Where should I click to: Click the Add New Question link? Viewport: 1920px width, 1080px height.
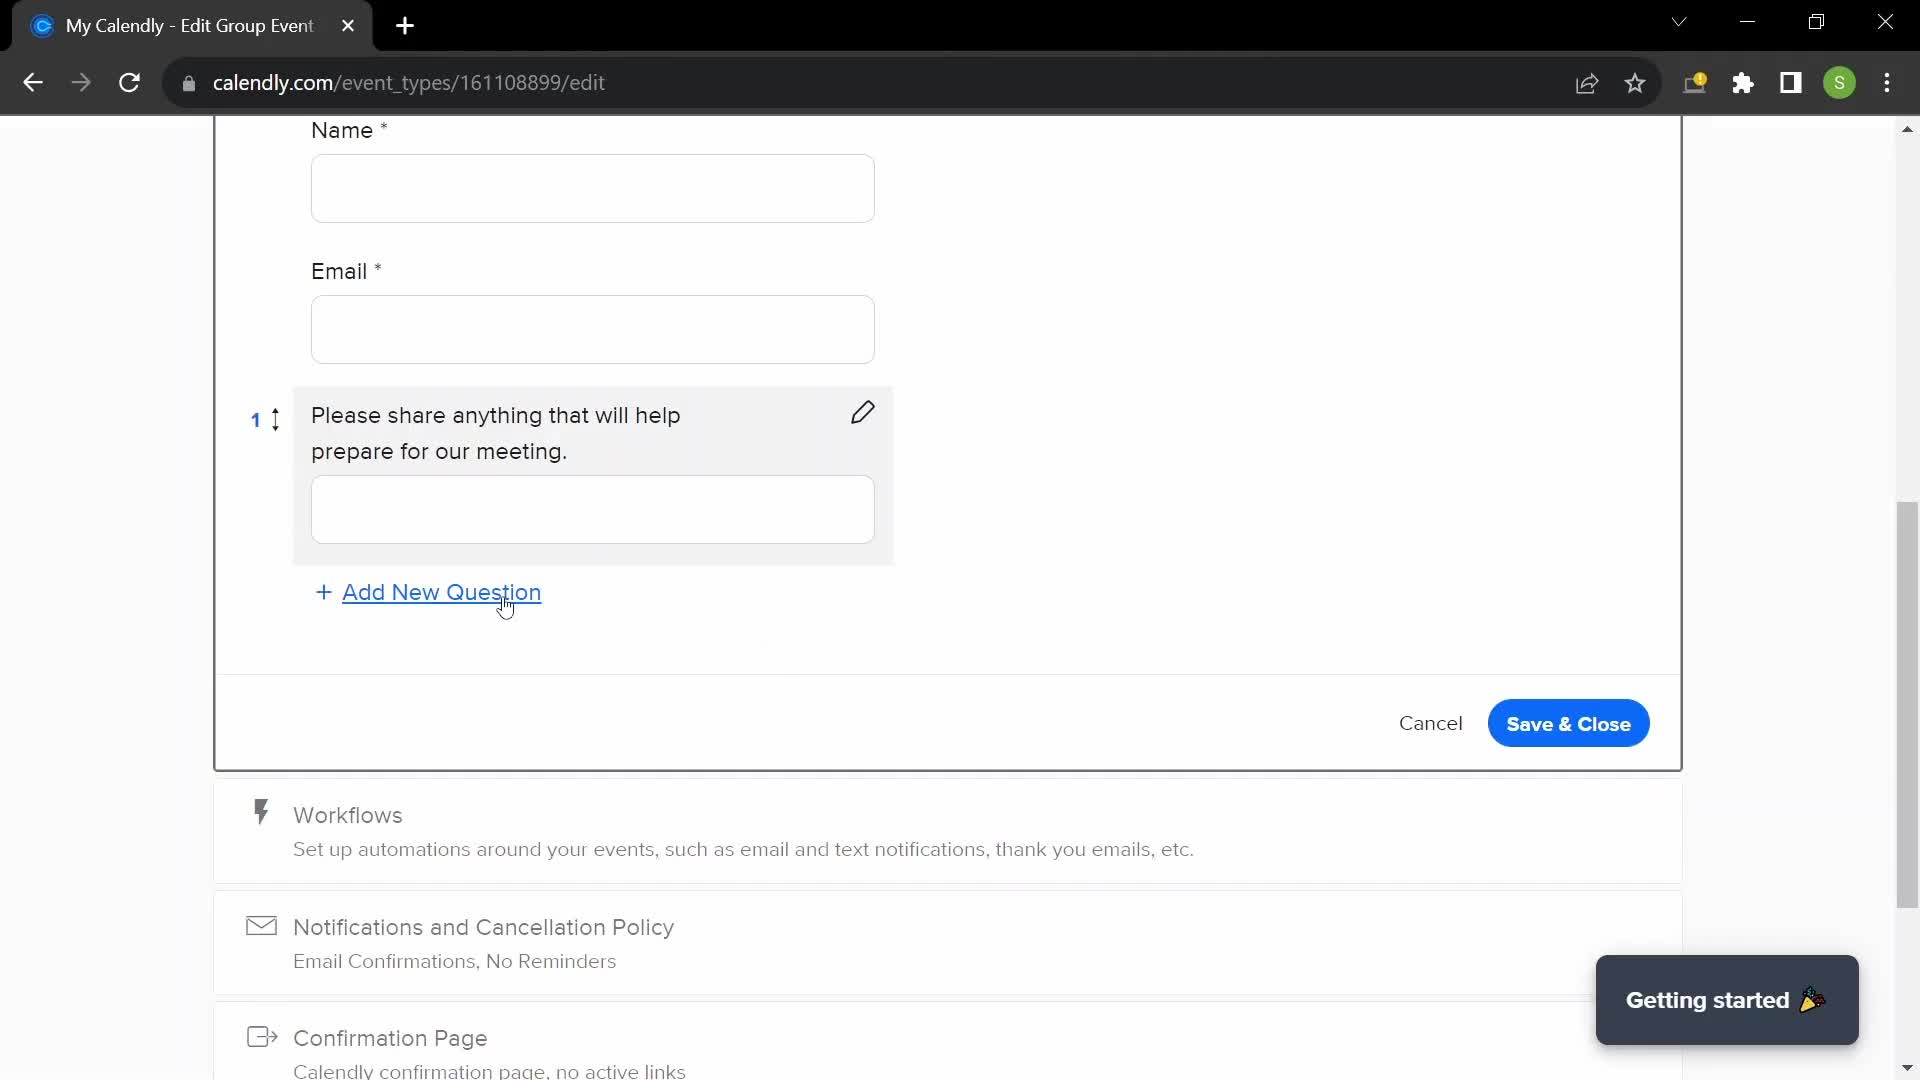442,592
